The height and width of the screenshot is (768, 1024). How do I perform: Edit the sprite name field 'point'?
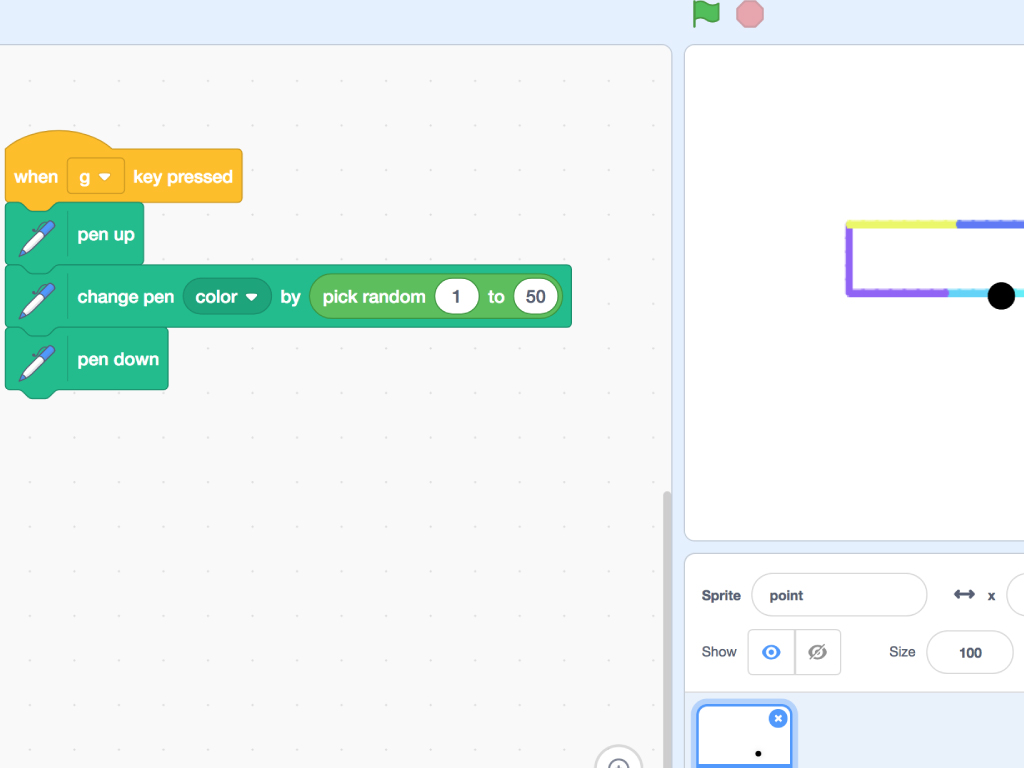839,595
